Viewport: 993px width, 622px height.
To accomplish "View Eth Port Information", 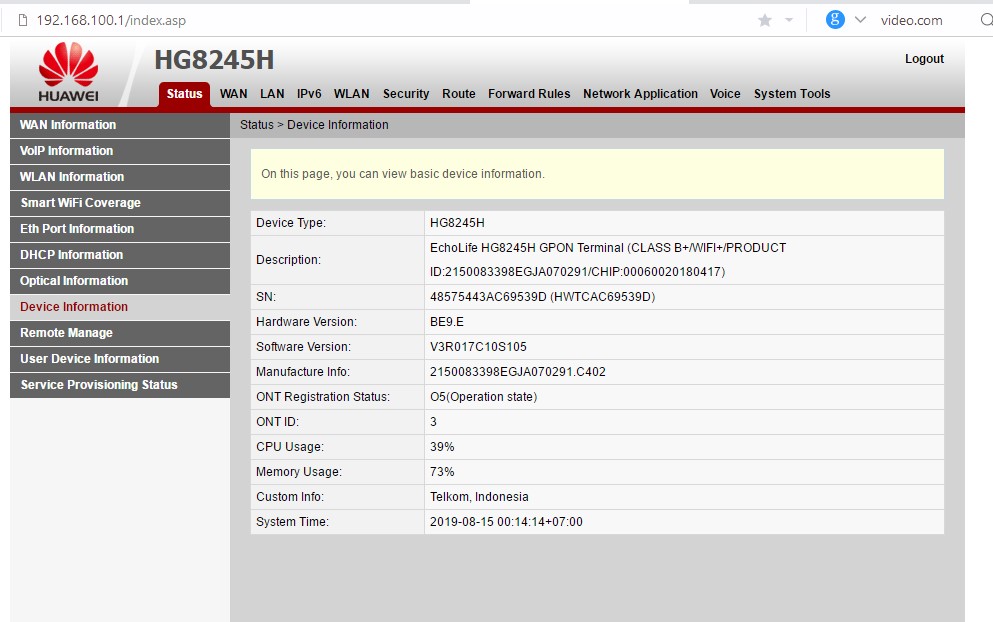I will pos(120,229).
